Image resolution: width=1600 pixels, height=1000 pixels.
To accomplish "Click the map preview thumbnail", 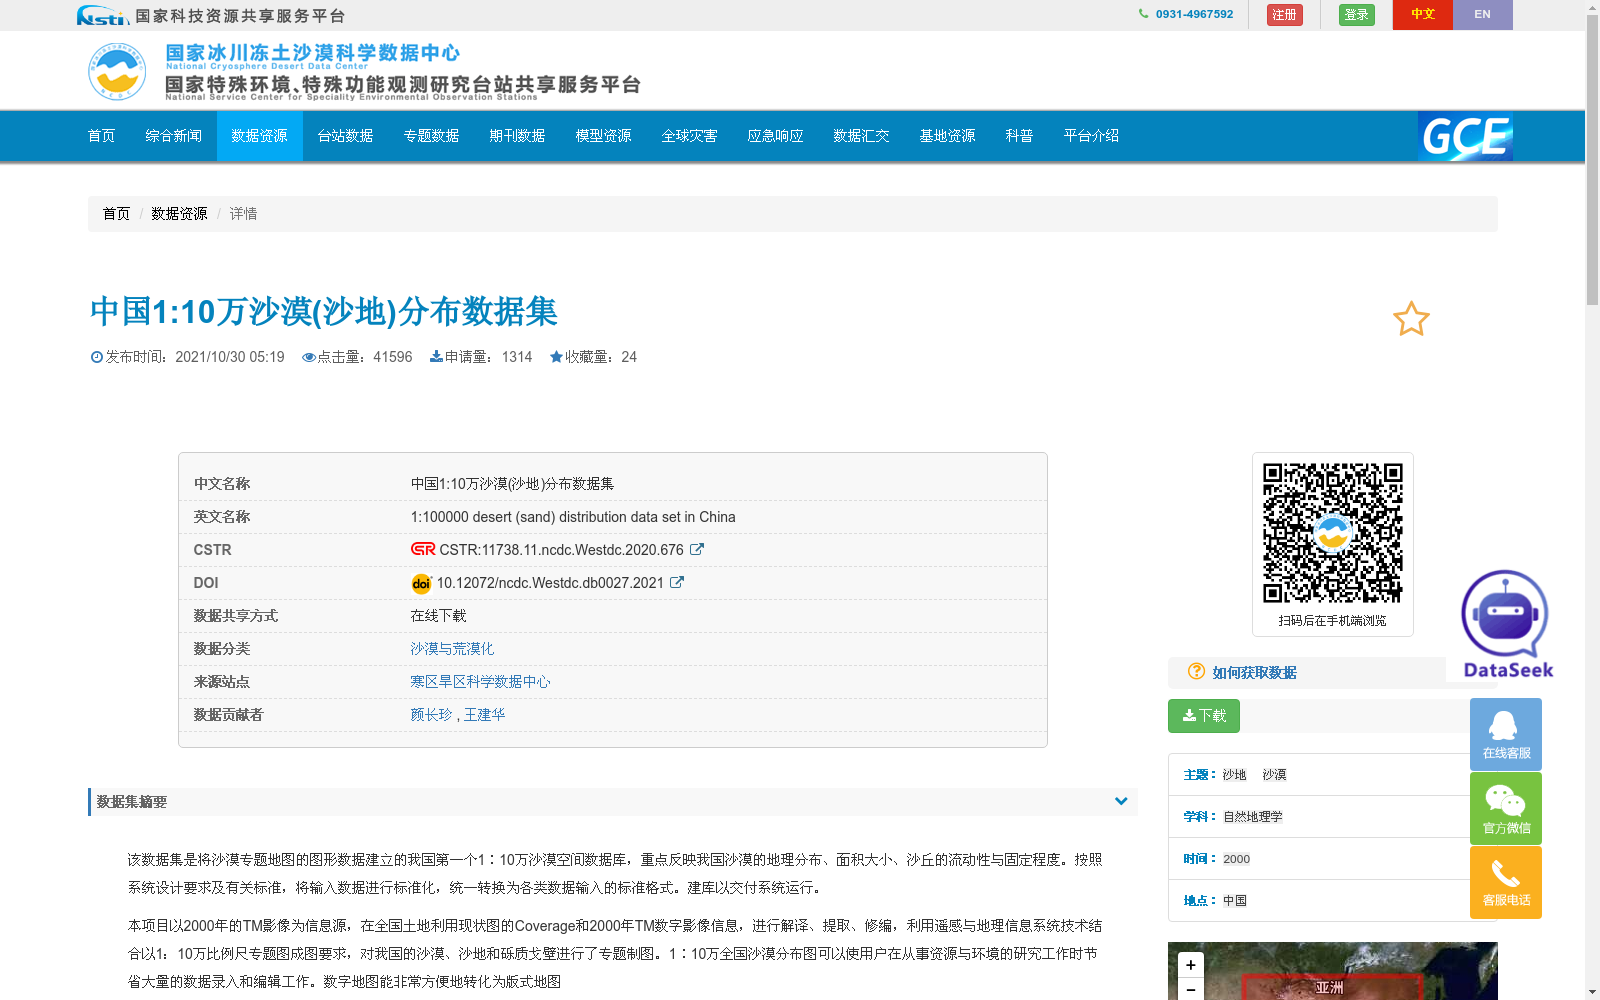I will [1332, 971].
